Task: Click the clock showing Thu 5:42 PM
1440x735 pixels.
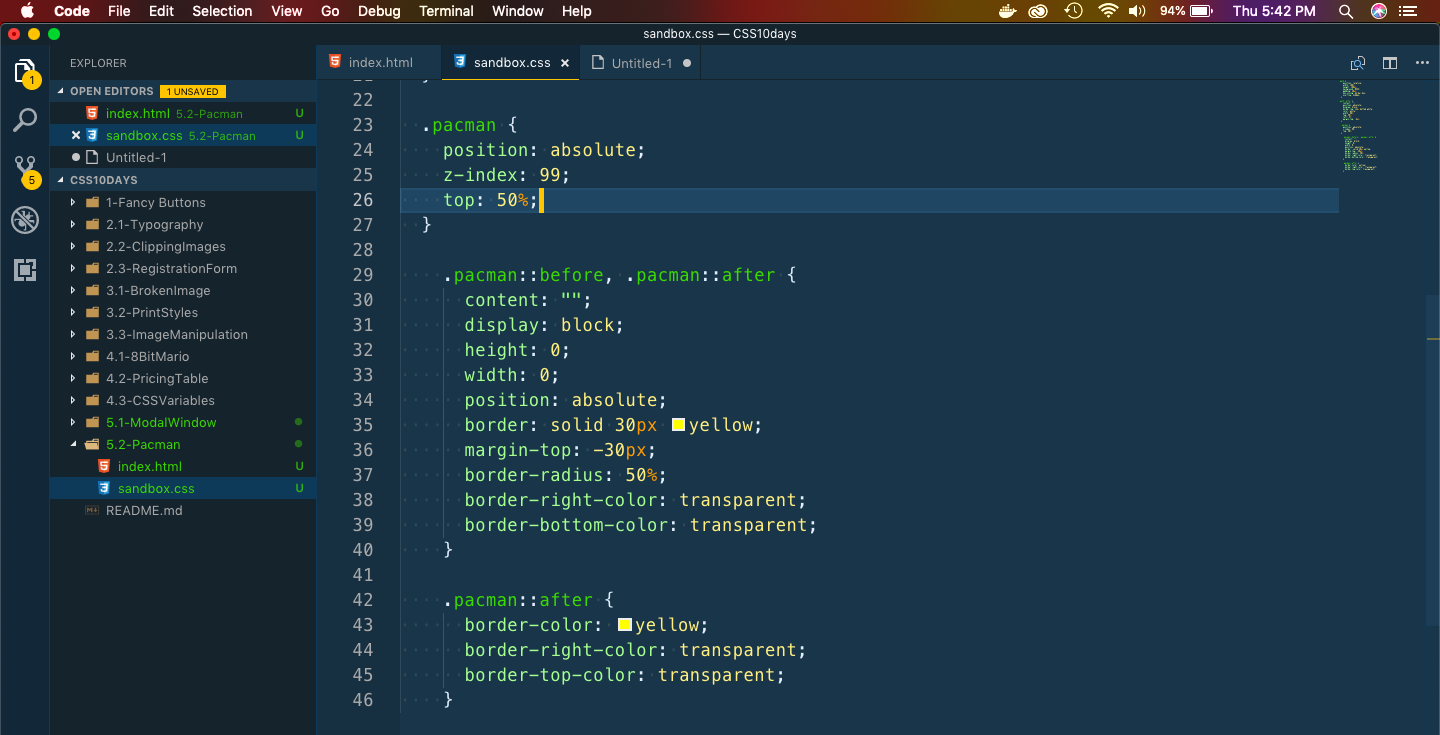Action: pyautogui.click(x=1274, y=11)
